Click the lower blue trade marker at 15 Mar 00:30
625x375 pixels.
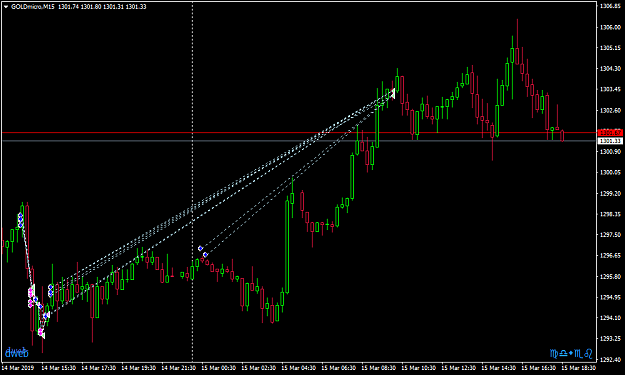pyautogui.click(x=205, y=255)
